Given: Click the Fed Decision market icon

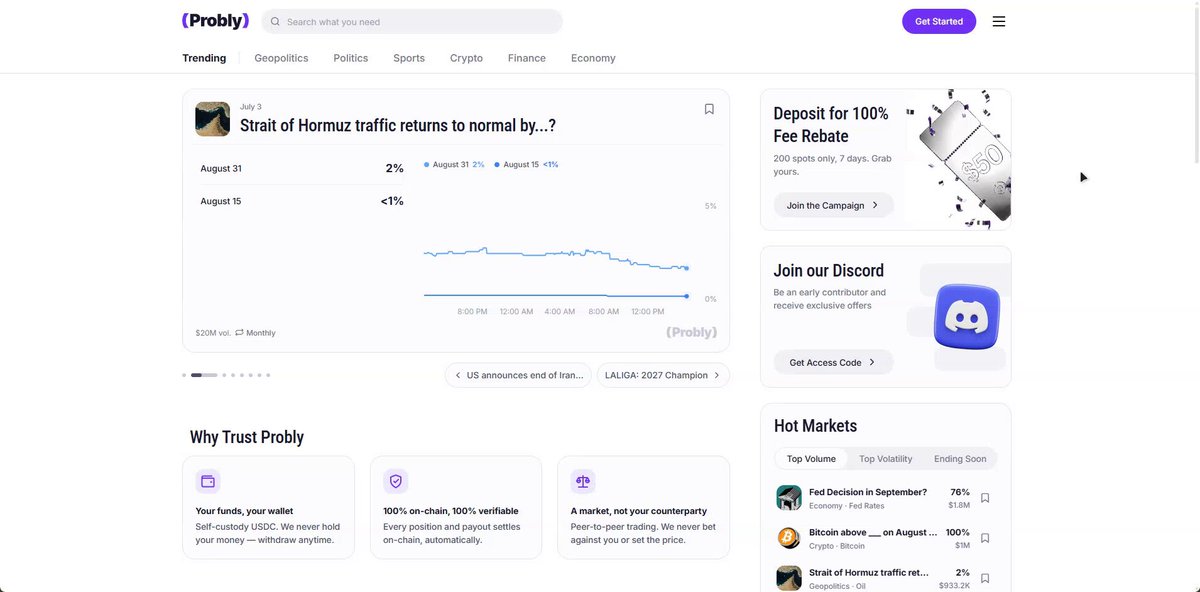Looking at the screenshot, I should point(789,497).
